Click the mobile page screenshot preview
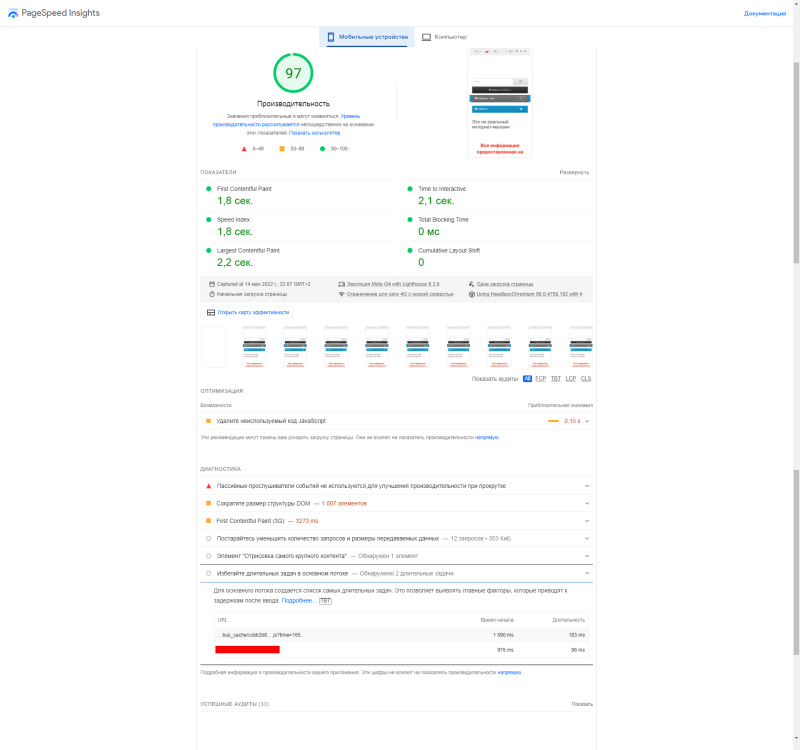Image resolution: width=800 pixels, height=750 pixels. tap(500, 102)
